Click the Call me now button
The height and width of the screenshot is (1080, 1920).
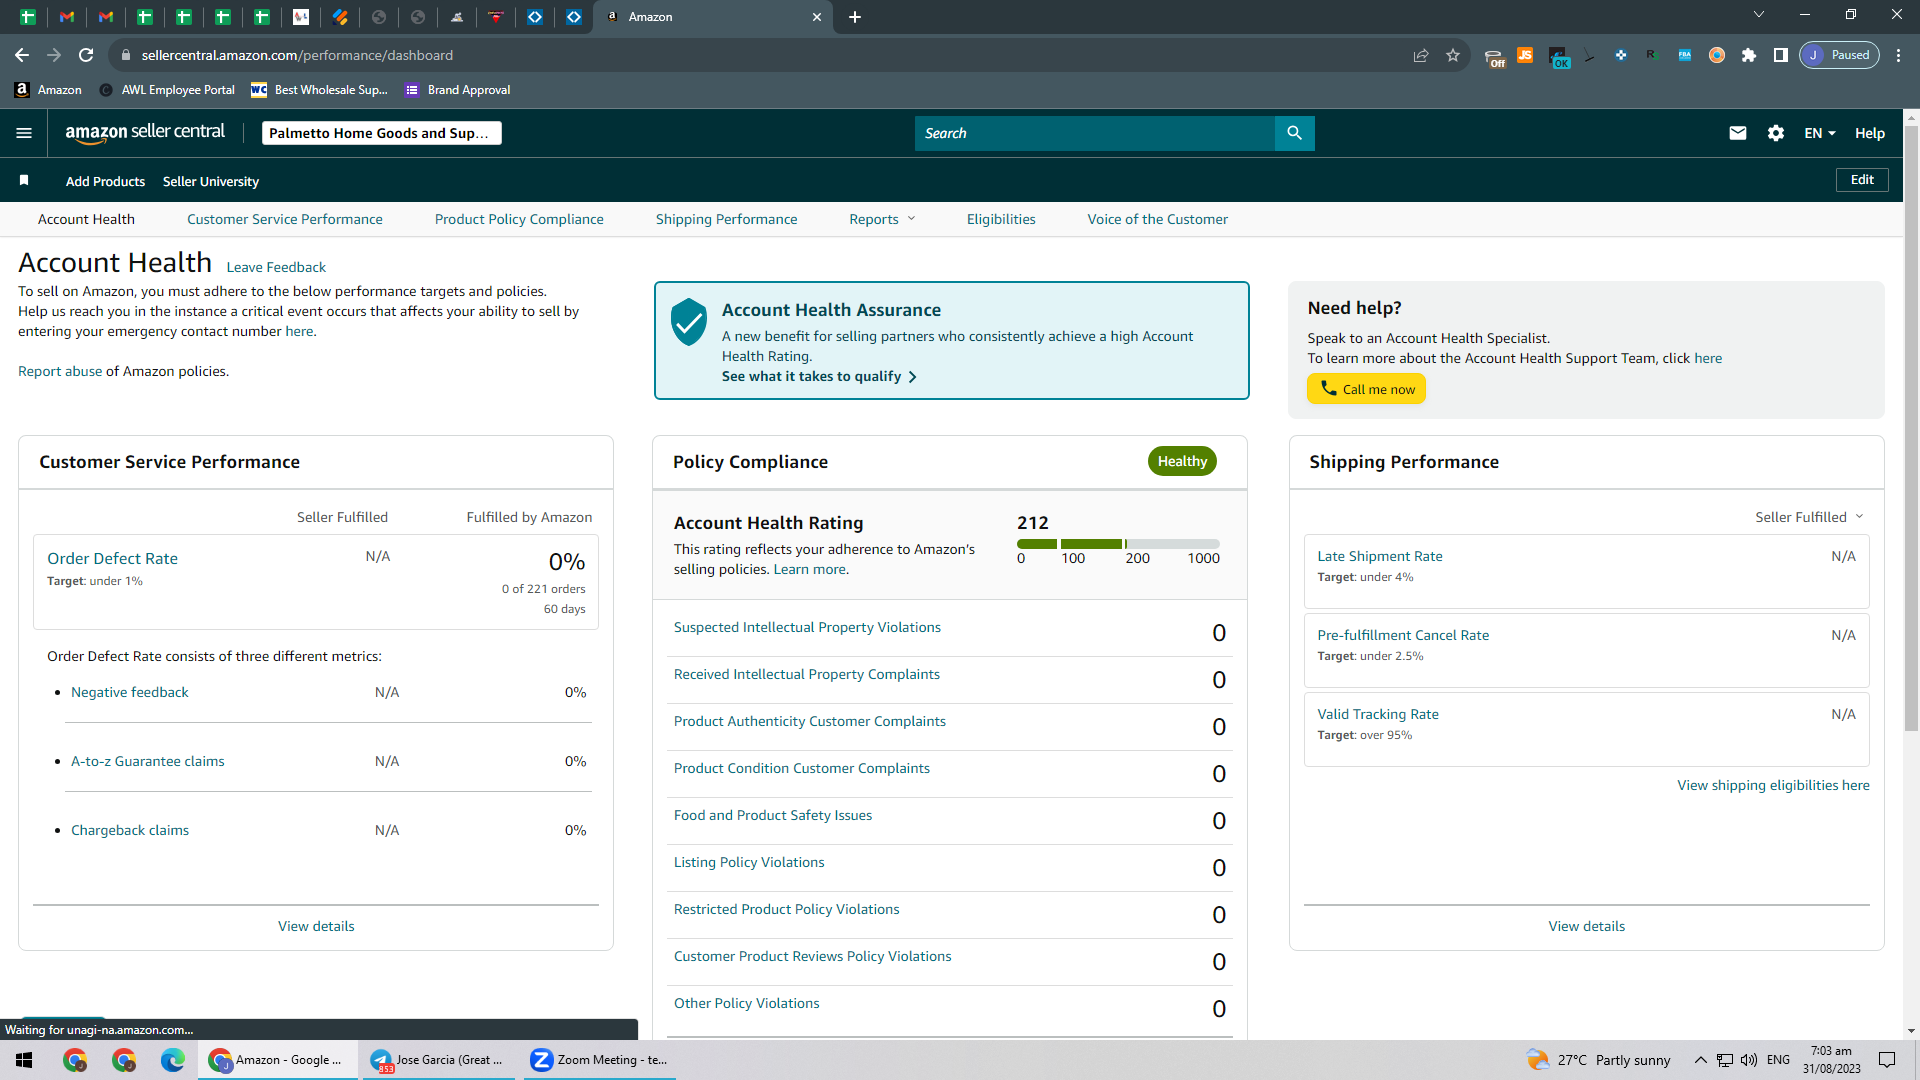click(1367, 389)
